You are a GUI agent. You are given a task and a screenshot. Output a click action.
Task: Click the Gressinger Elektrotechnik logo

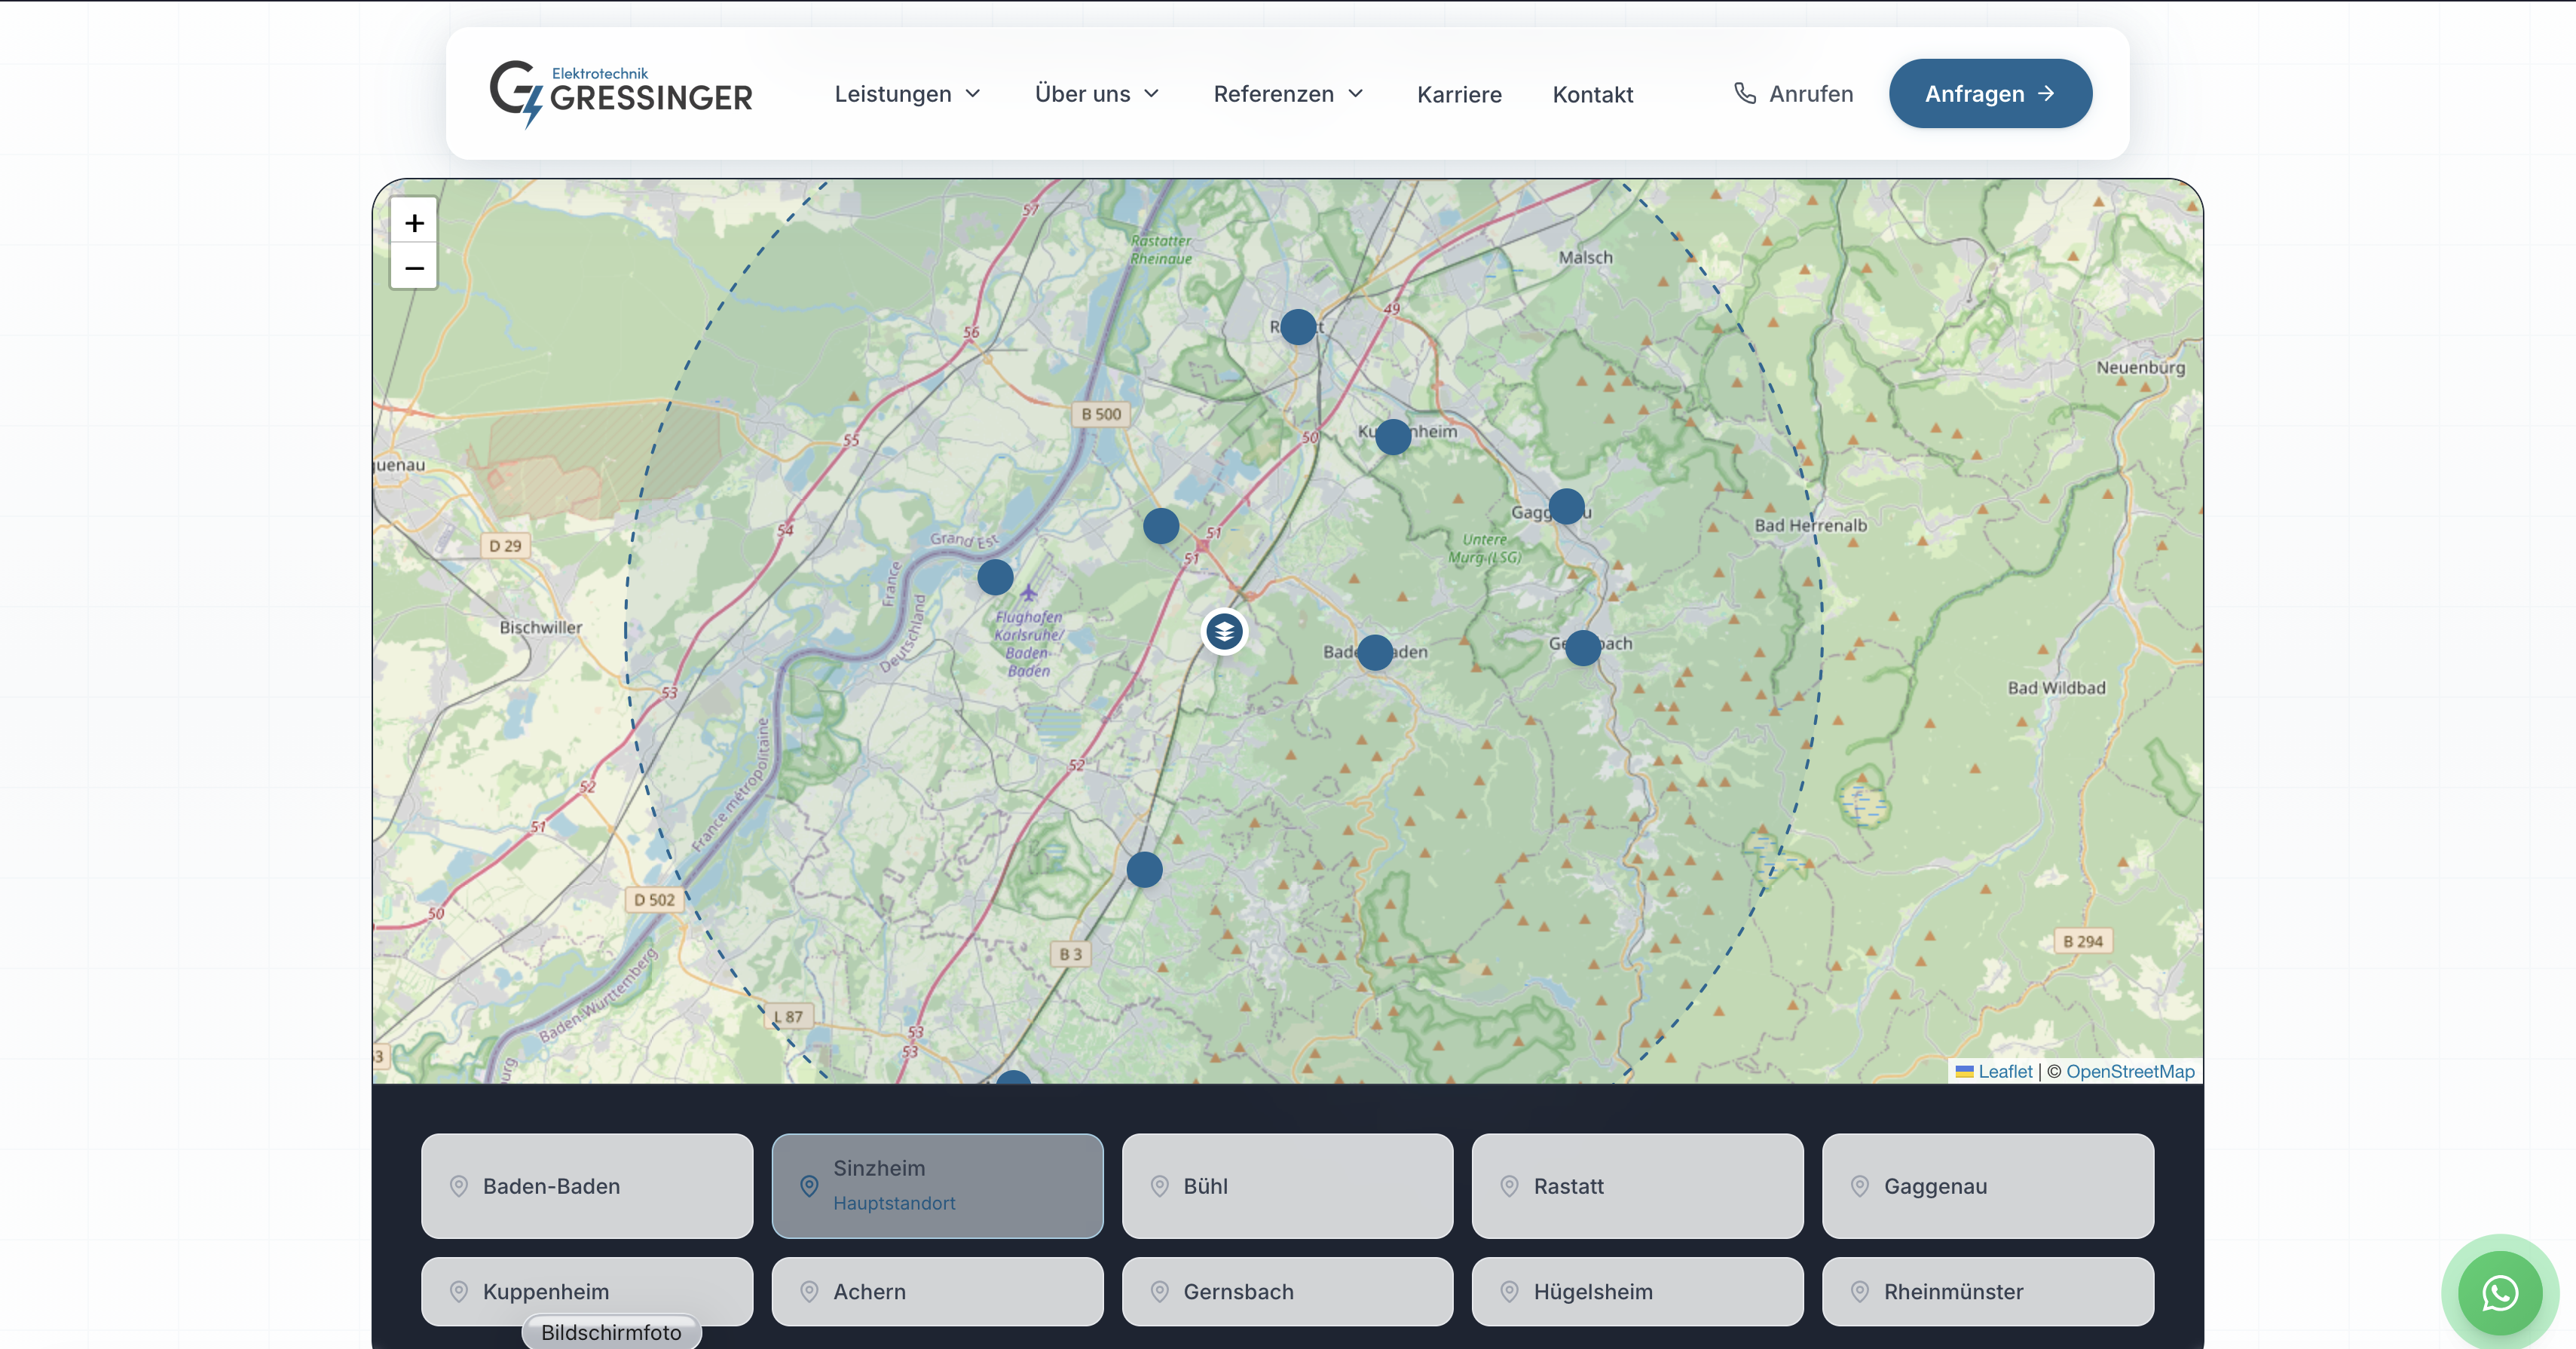click(620, 94)
